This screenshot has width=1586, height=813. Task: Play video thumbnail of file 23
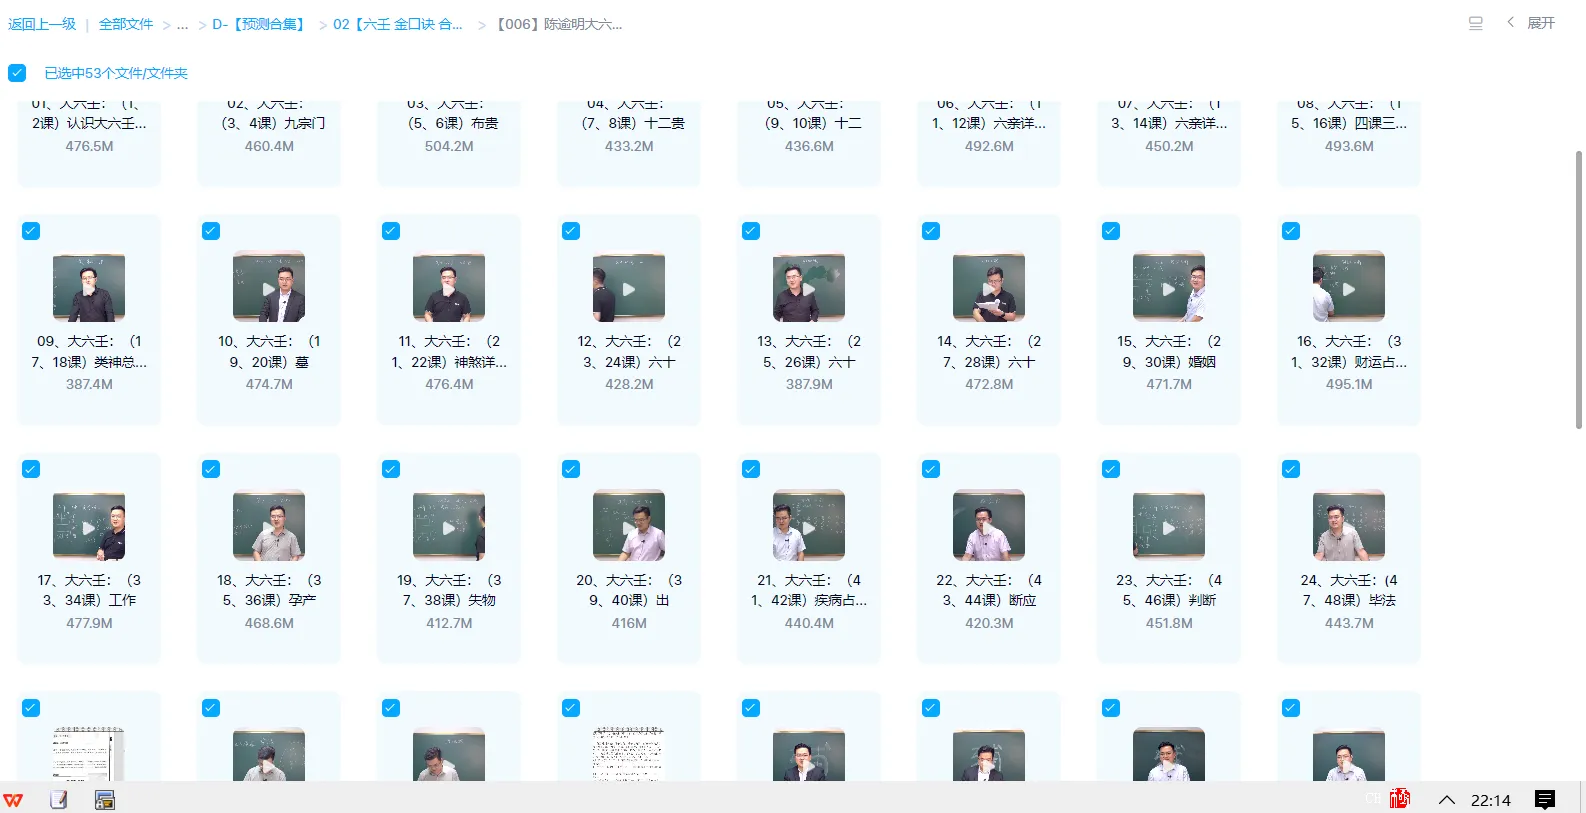(x=1169, y=526)
